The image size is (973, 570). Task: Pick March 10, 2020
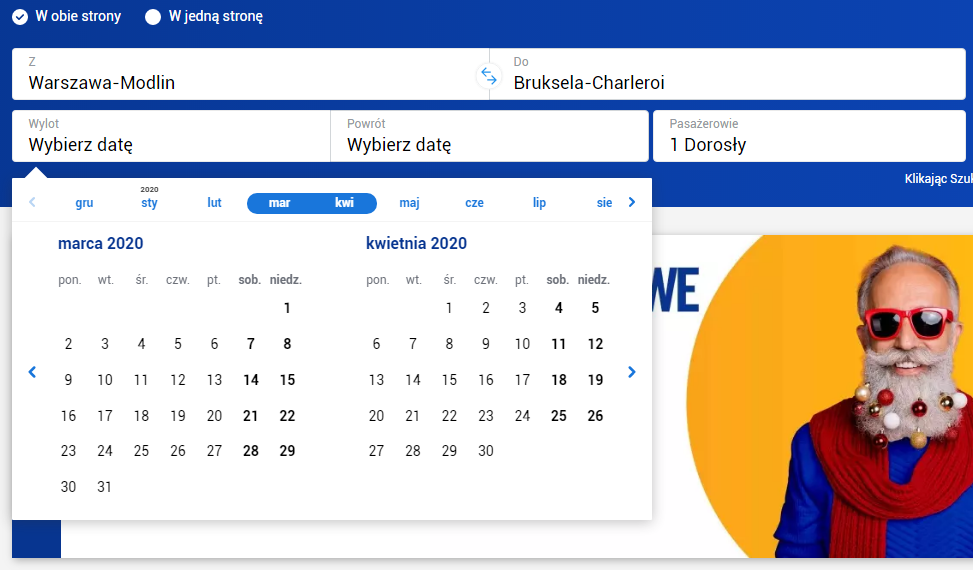coord(105,380)
